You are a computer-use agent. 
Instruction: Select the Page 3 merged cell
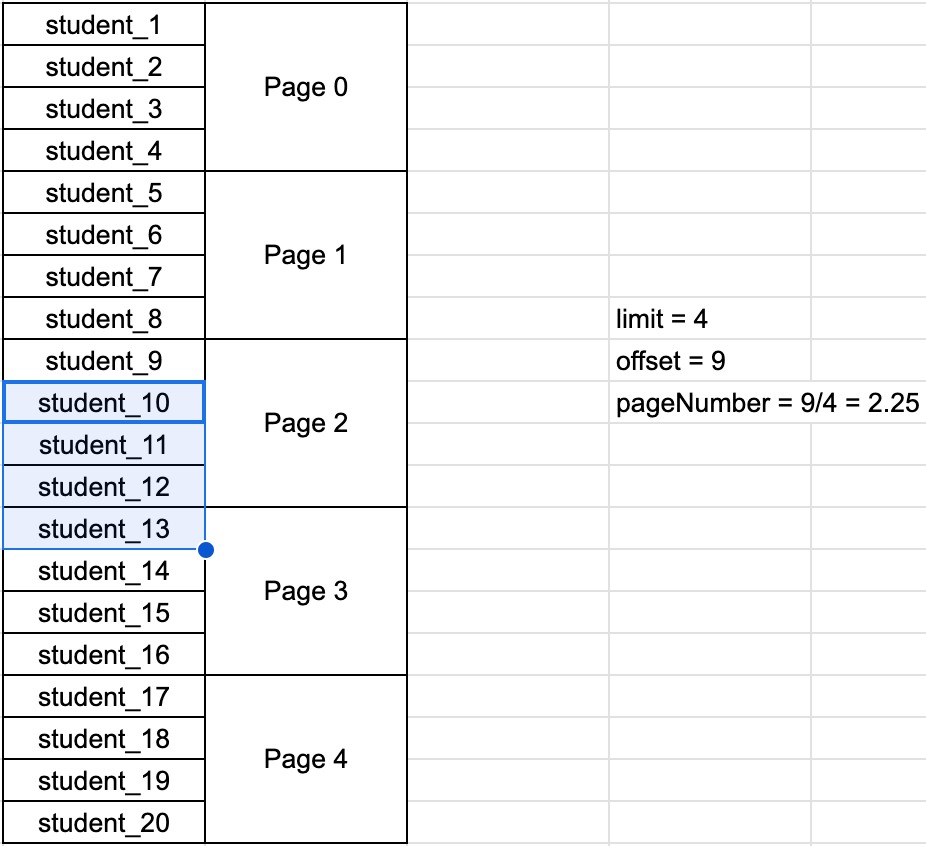[306, 591]
